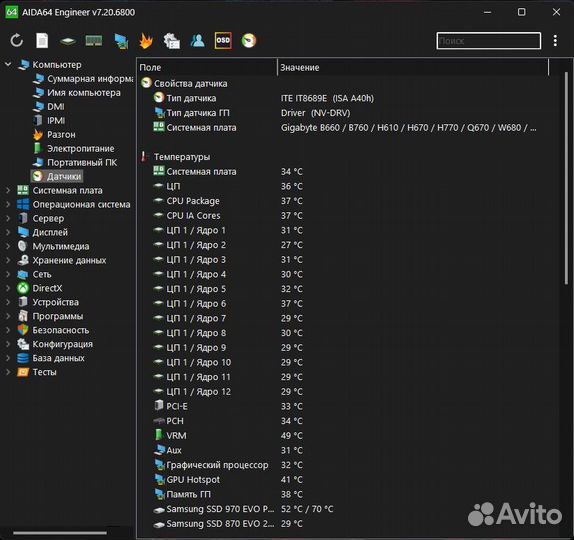574x540 pixels.
Task: Expand the Операционная система node
Action: (8, 204)
